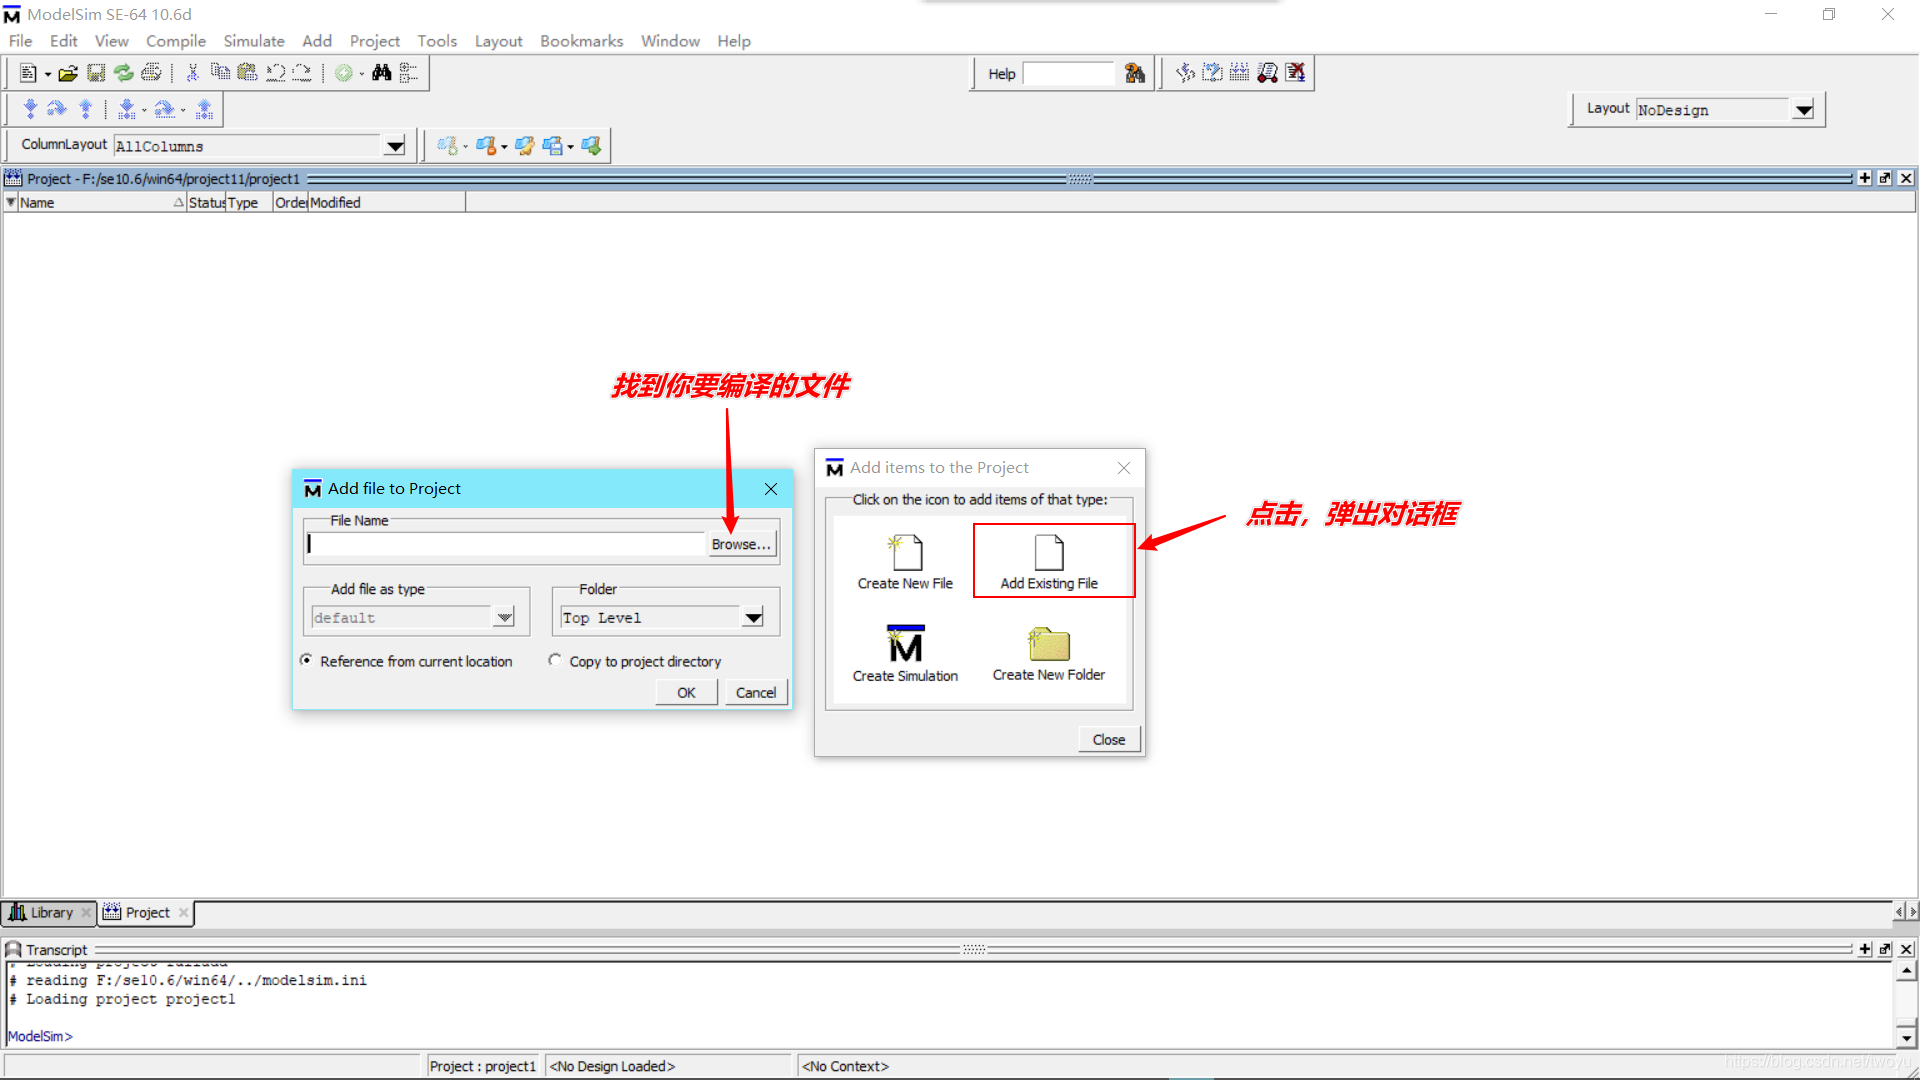This screenshot has width=1920, height=1080.
Task: Click the Browse... button
Action: pos(741,544)
